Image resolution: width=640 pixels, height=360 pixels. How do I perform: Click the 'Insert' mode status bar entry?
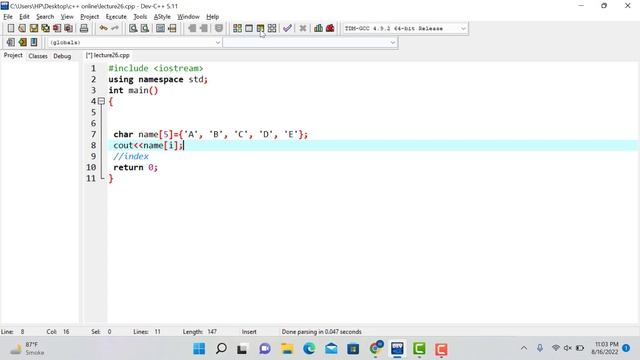(249, 332)
